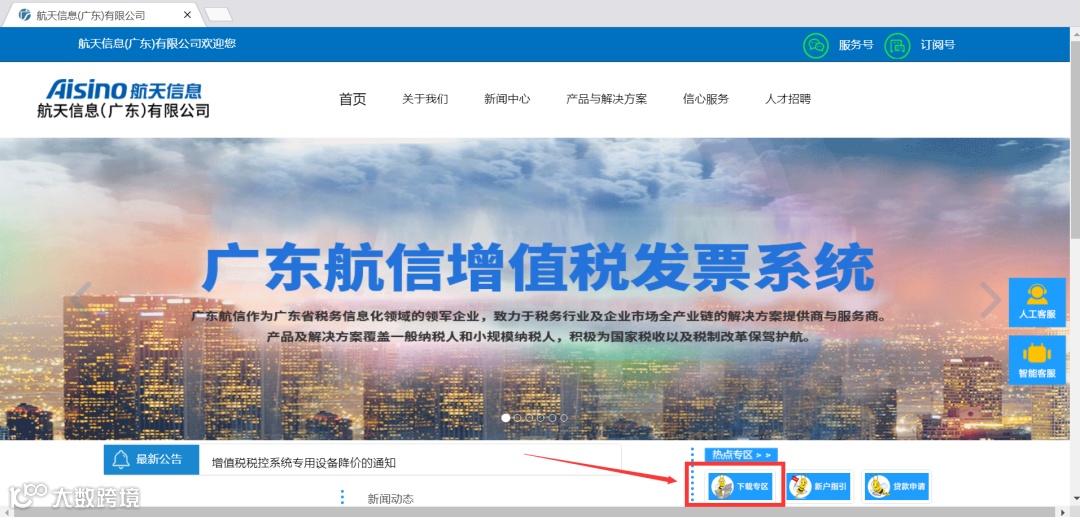This screenshot has width=1080, height=517.
Task: Click the 订阅号 subscription icon
Action: click(x=897, y=45)
